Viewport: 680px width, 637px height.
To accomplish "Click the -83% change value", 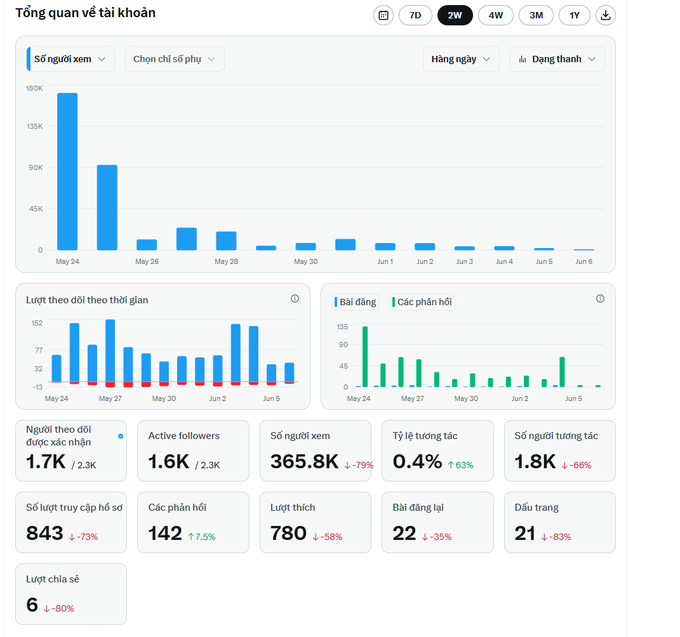I will [x=556, y=537].
